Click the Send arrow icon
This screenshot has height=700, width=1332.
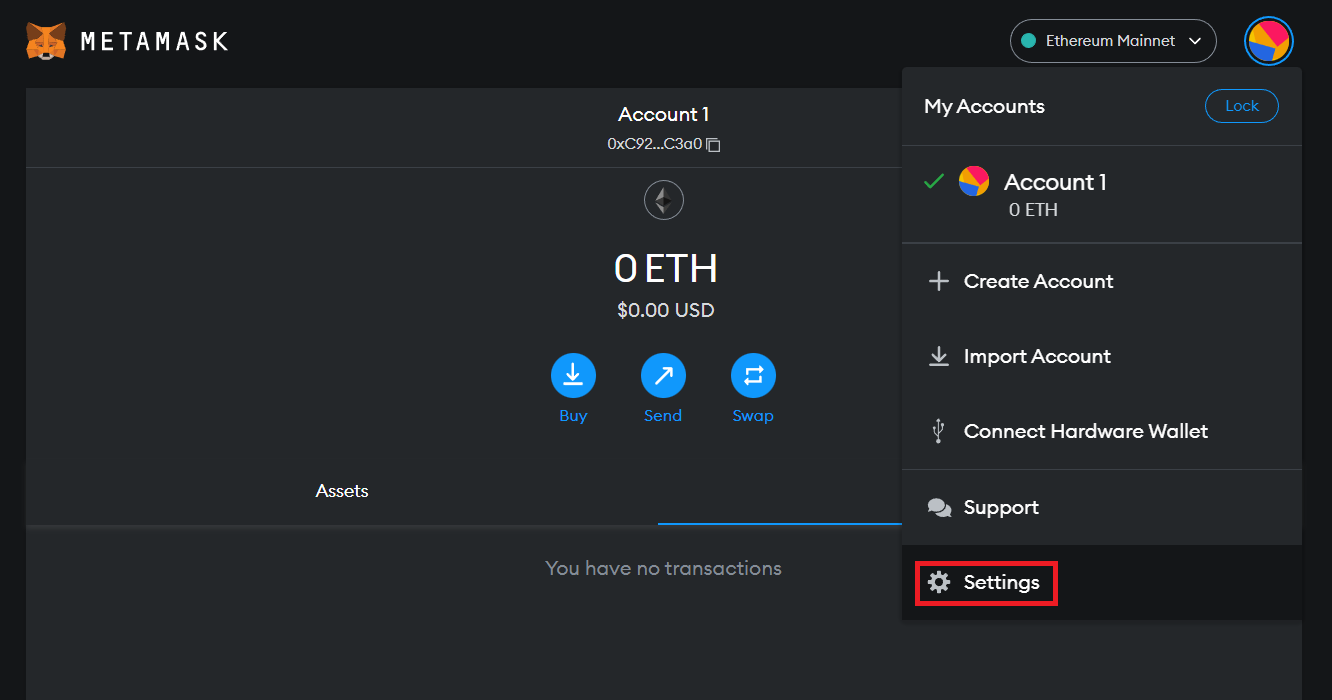tap(663, 376)
